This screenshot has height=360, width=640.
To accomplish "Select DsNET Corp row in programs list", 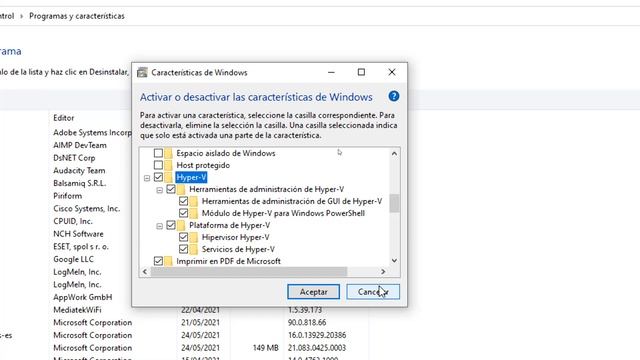I will click(74, 158).
